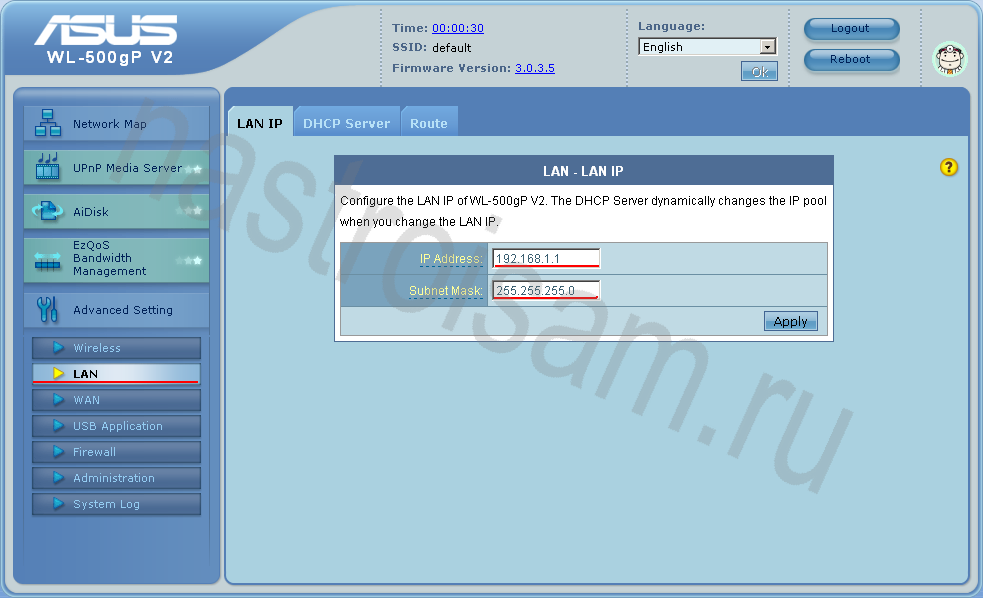
Task: Click the Logout button
Action: point(851,28)
